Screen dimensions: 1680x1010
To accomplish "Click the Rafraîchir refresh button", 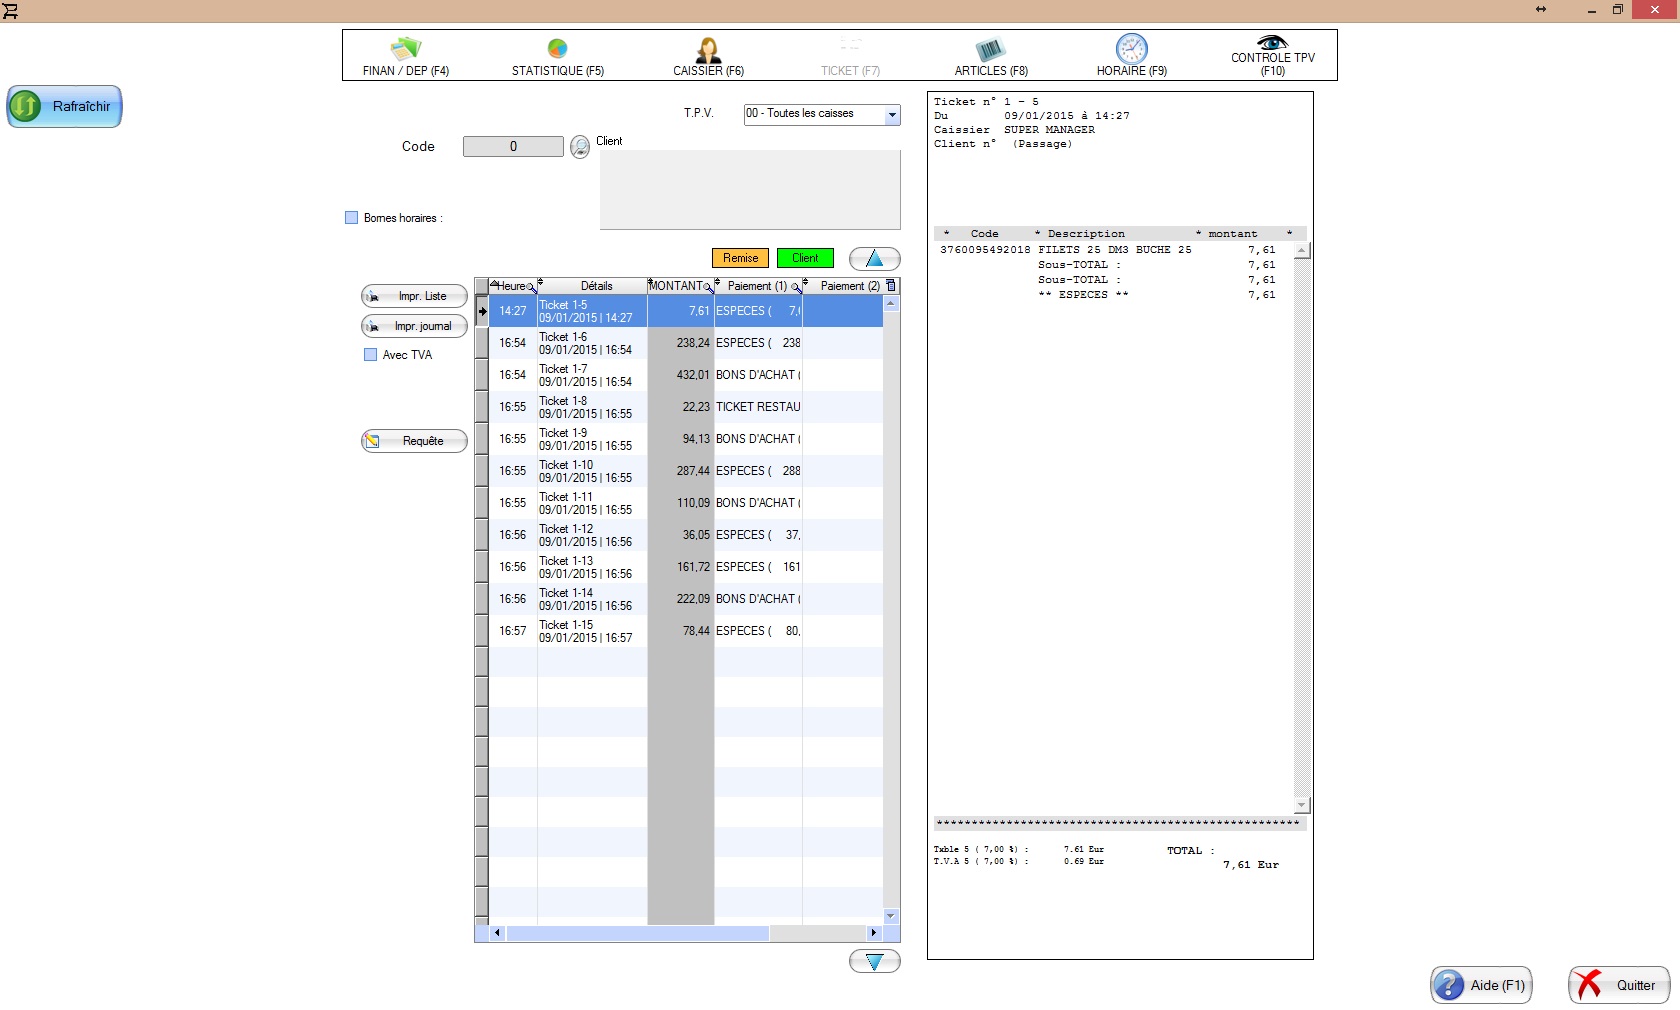I will click(65, 106).
